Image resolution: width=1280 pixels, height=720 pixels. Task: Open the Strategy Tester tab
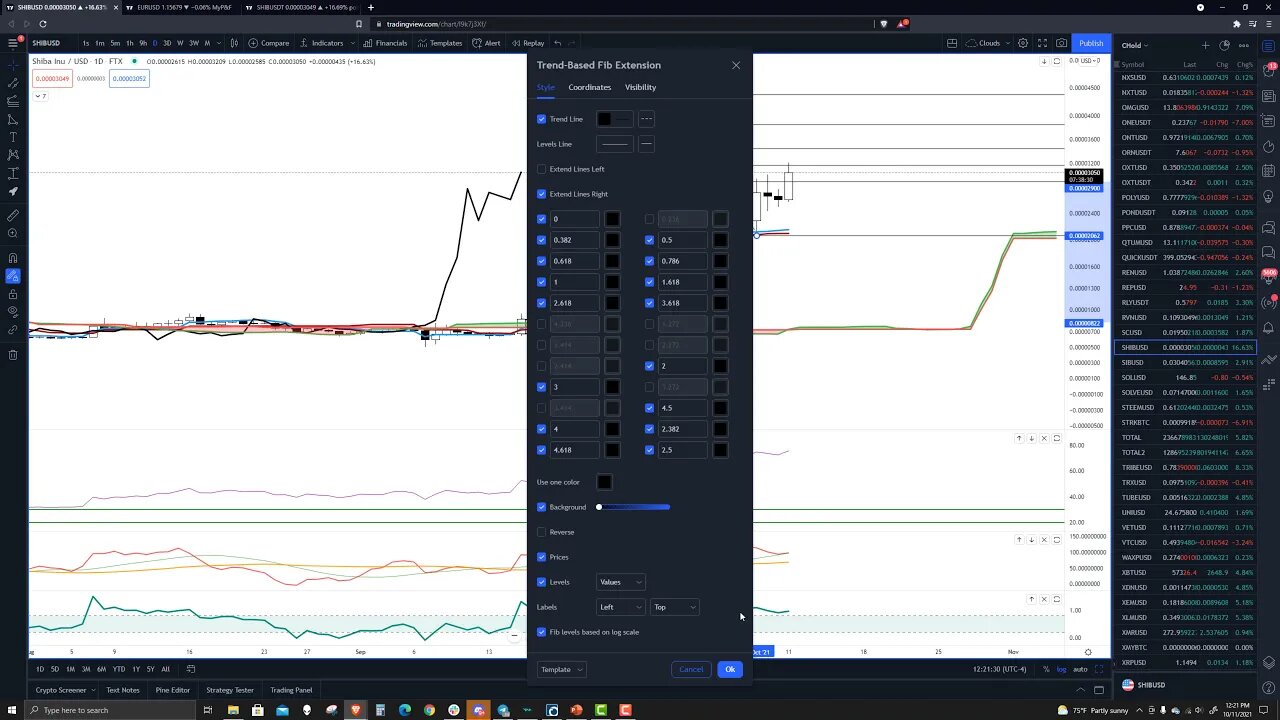230,690
